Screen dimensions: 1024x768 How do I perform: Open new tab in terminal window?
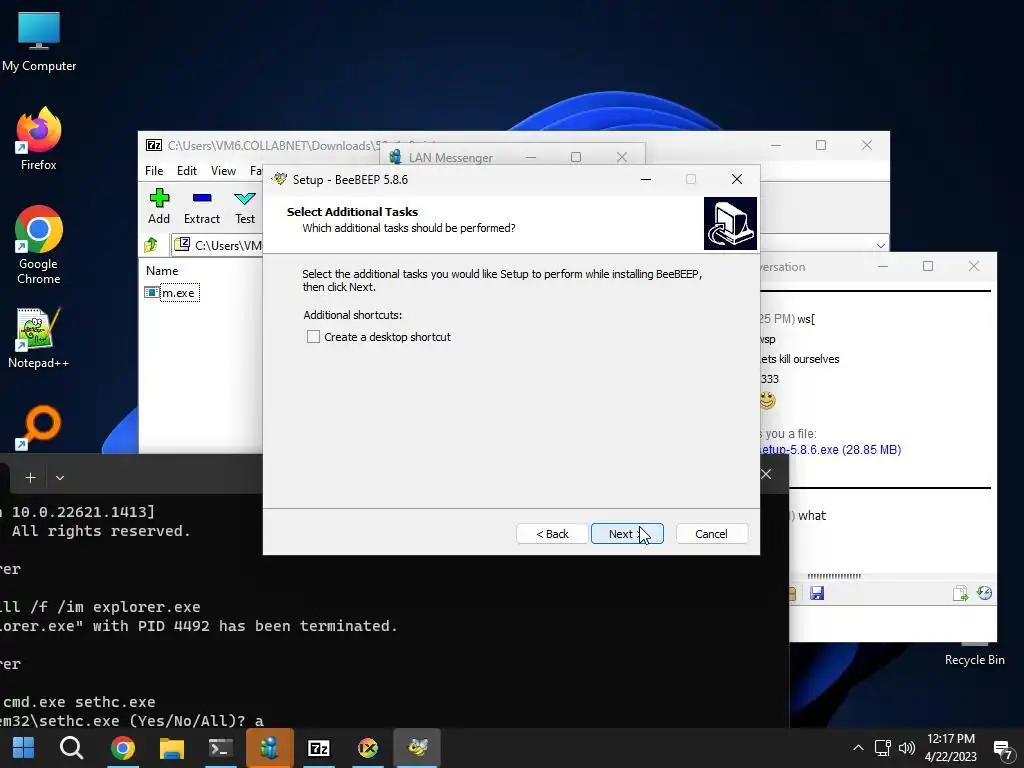30,478
